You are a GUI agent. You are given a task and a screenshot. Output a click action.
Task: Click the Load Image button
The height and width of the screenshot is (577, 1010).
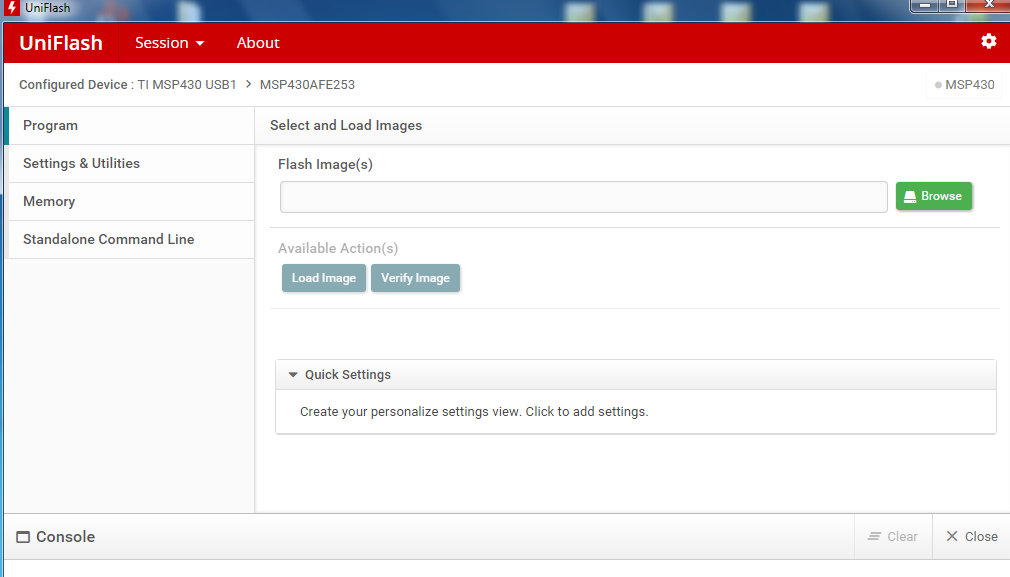tap(323, 278)
